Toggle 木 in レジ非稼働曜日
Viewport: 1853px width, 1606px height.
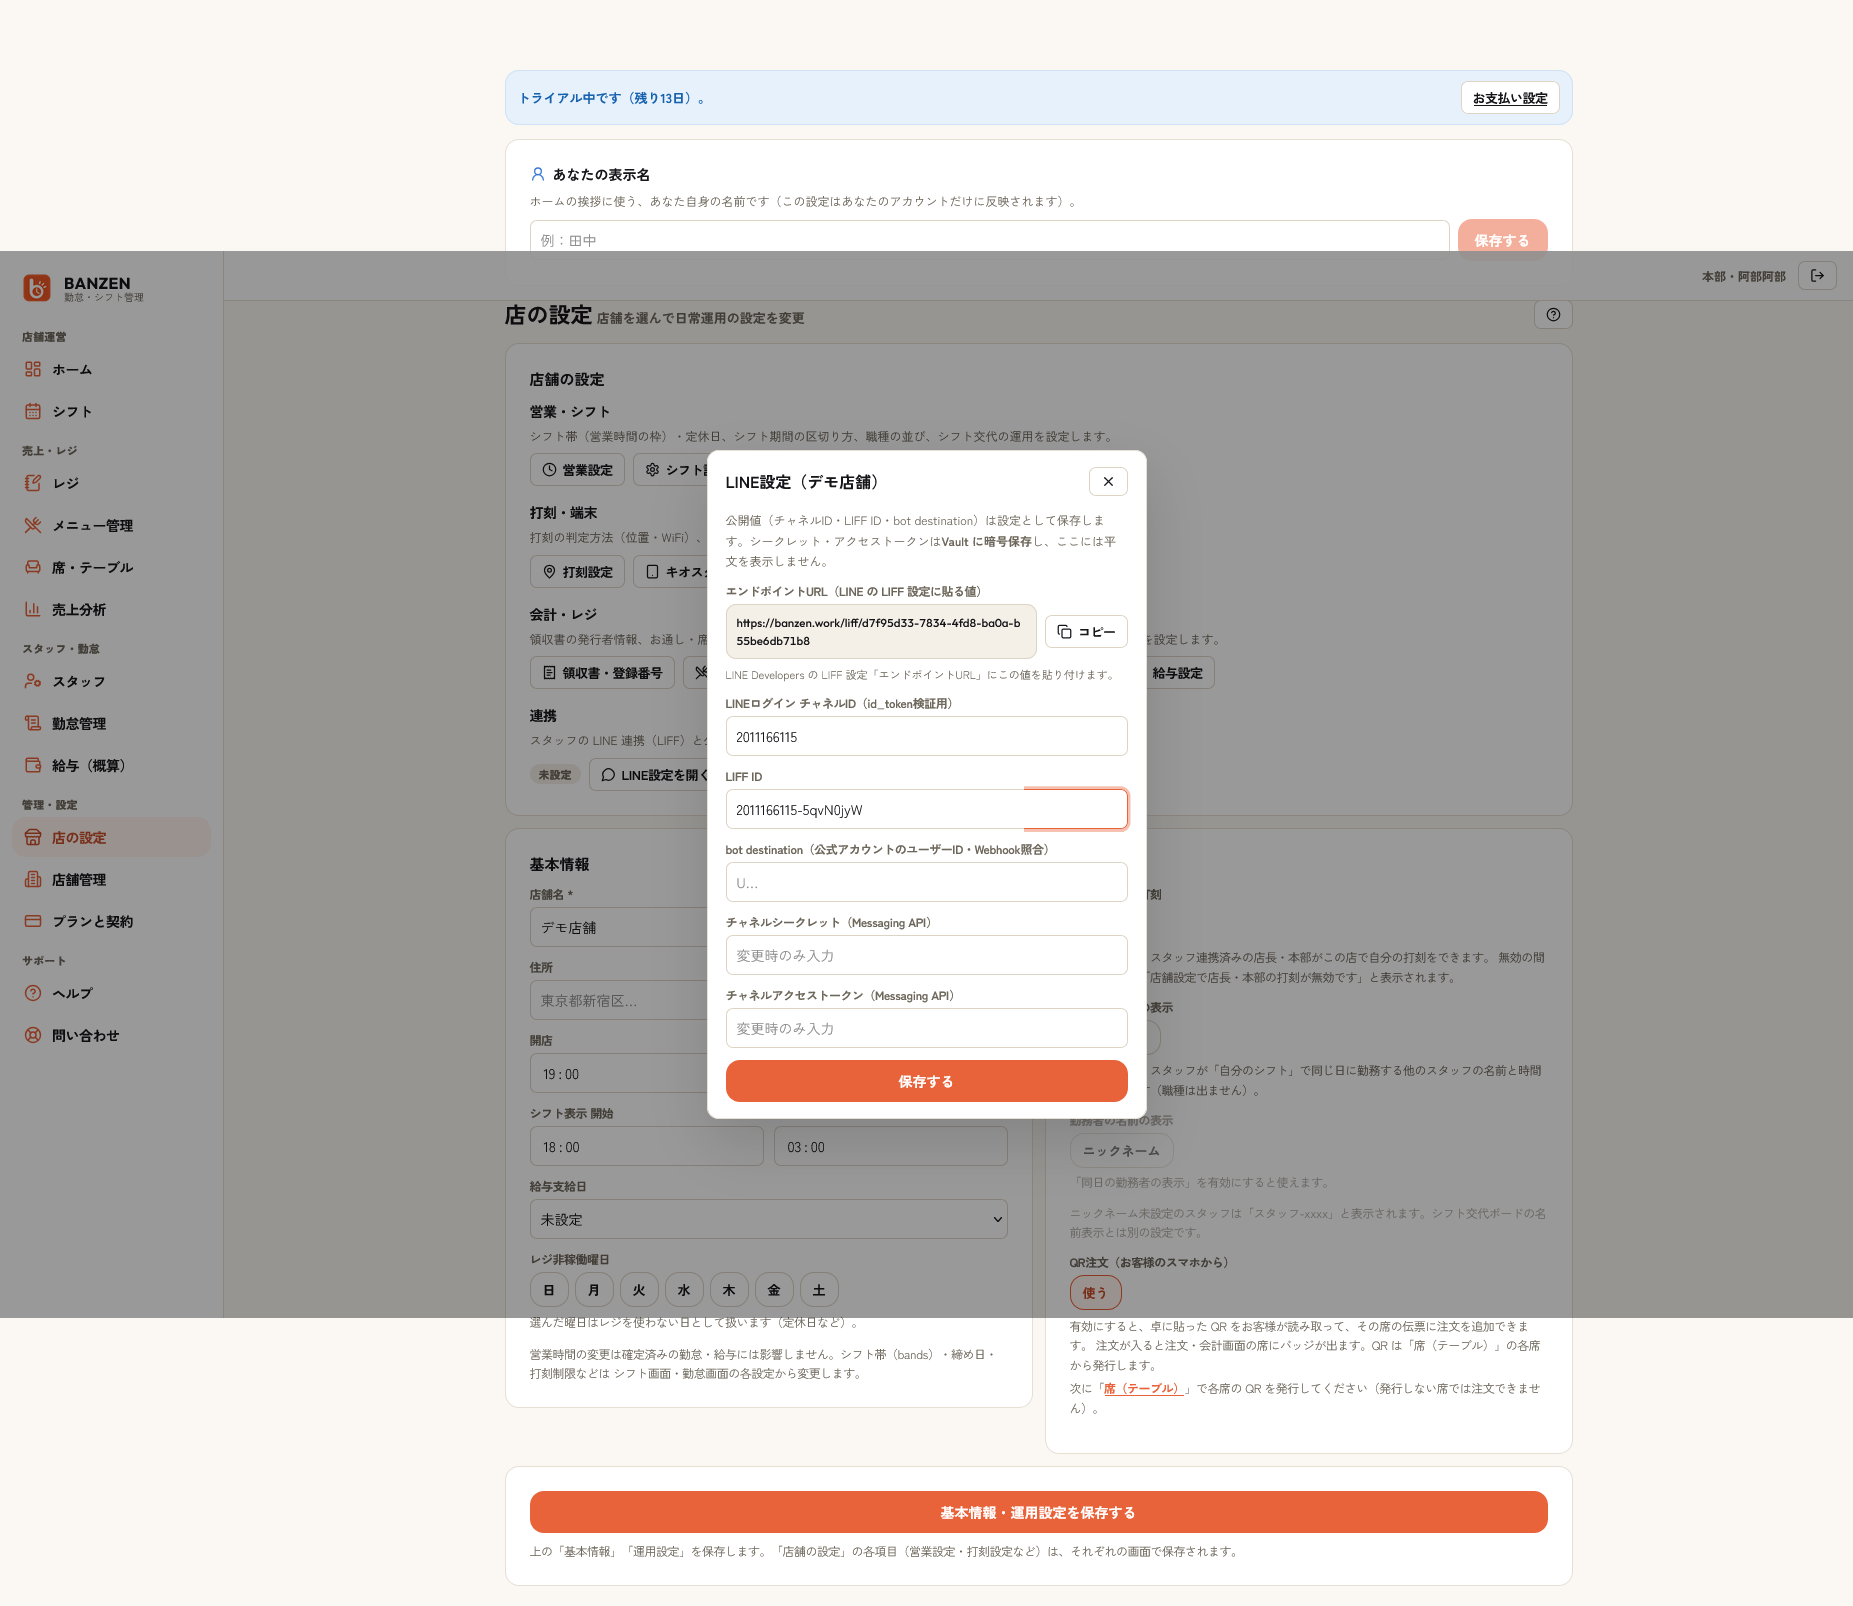(729, 1290)
